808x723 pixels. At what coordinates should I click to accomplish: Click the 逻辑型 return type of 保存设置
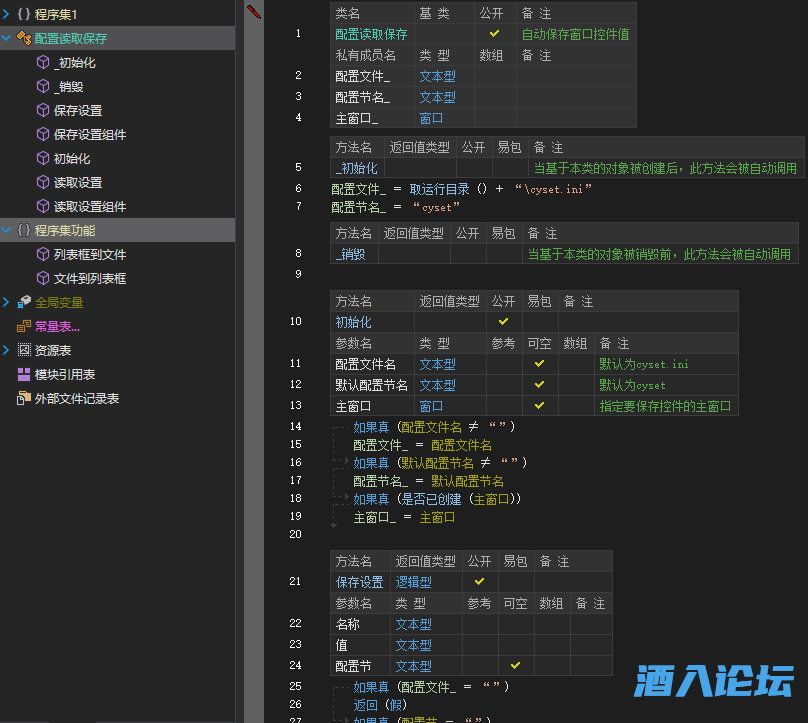pos(413,581)
